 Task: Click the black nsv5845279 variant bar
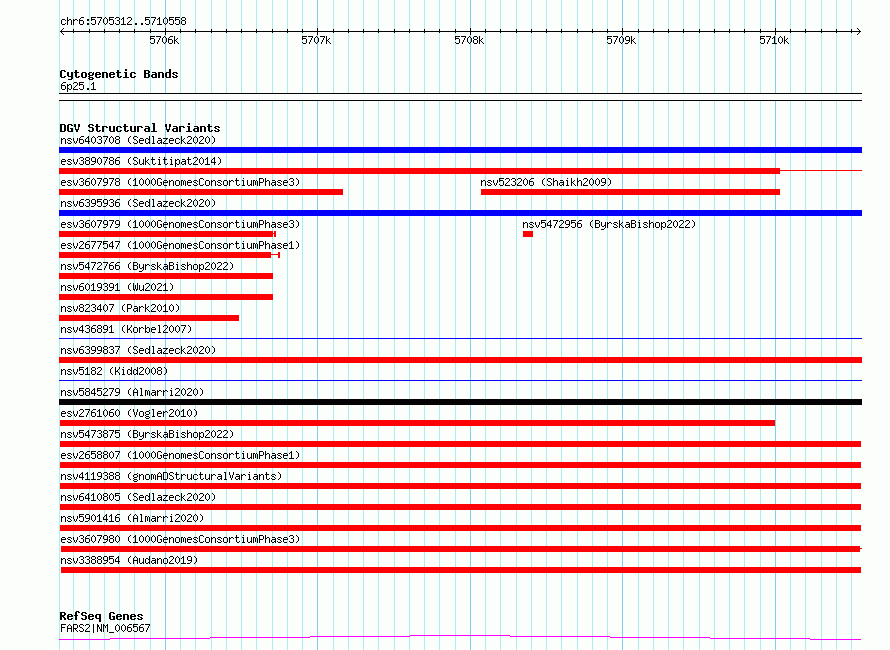(460, 402)
